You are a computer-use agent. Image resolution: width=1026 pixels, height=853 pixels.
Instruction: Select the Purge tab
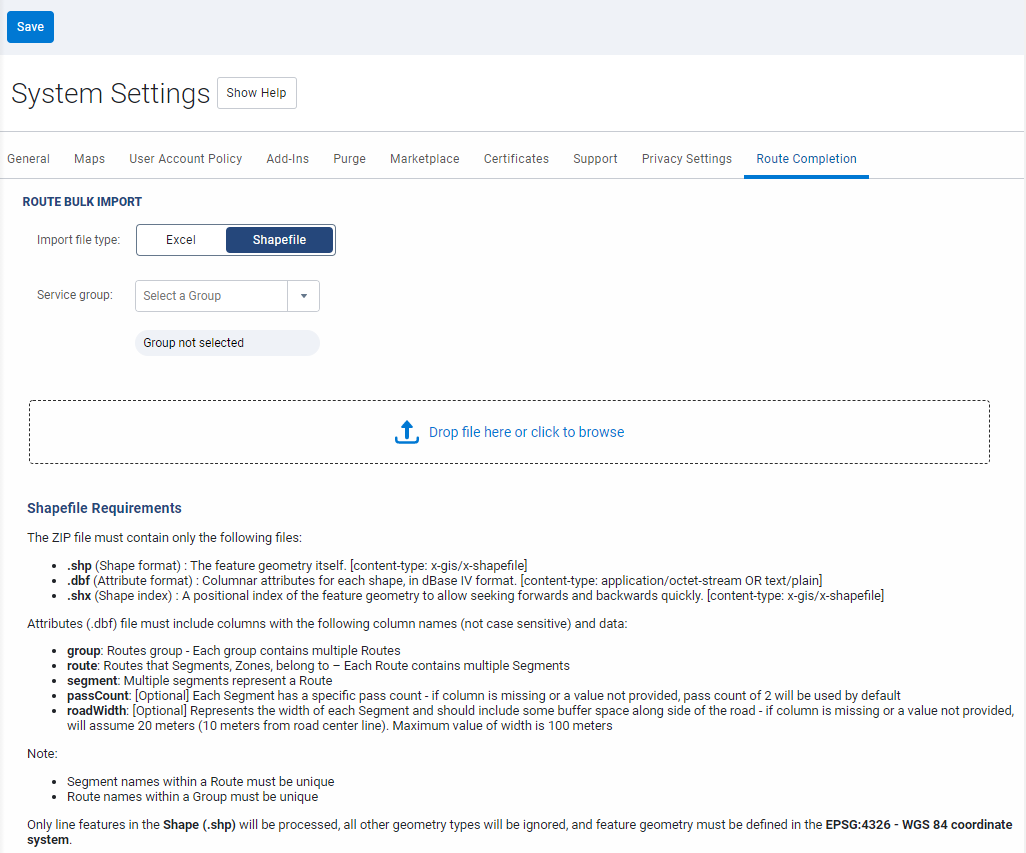click(349, 159)
